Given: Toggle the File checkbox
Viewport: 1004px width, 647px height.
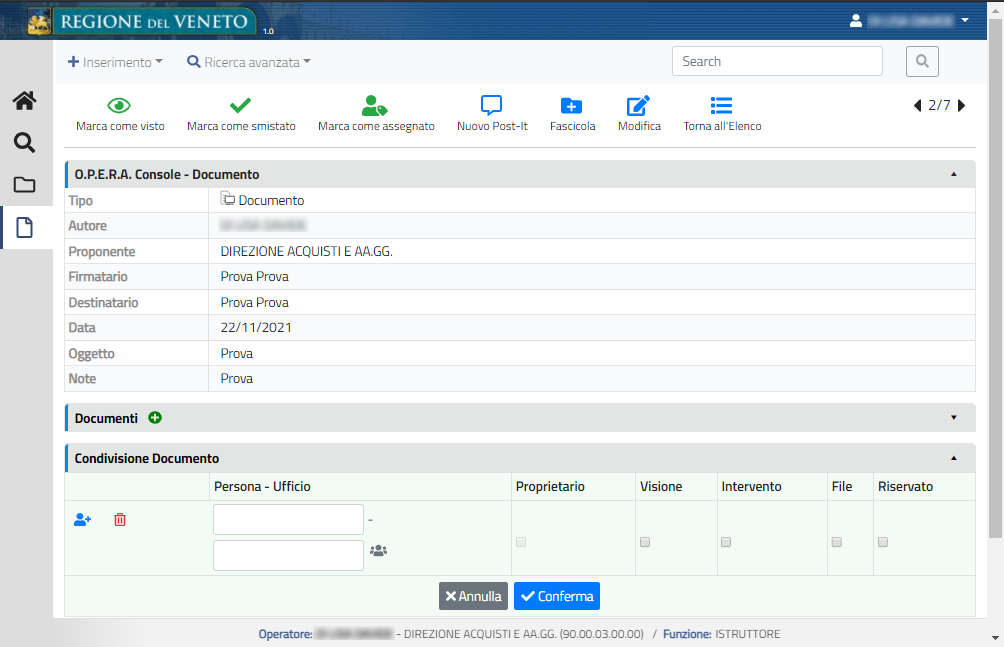Looking at the screenshot, I should point(836,542).
